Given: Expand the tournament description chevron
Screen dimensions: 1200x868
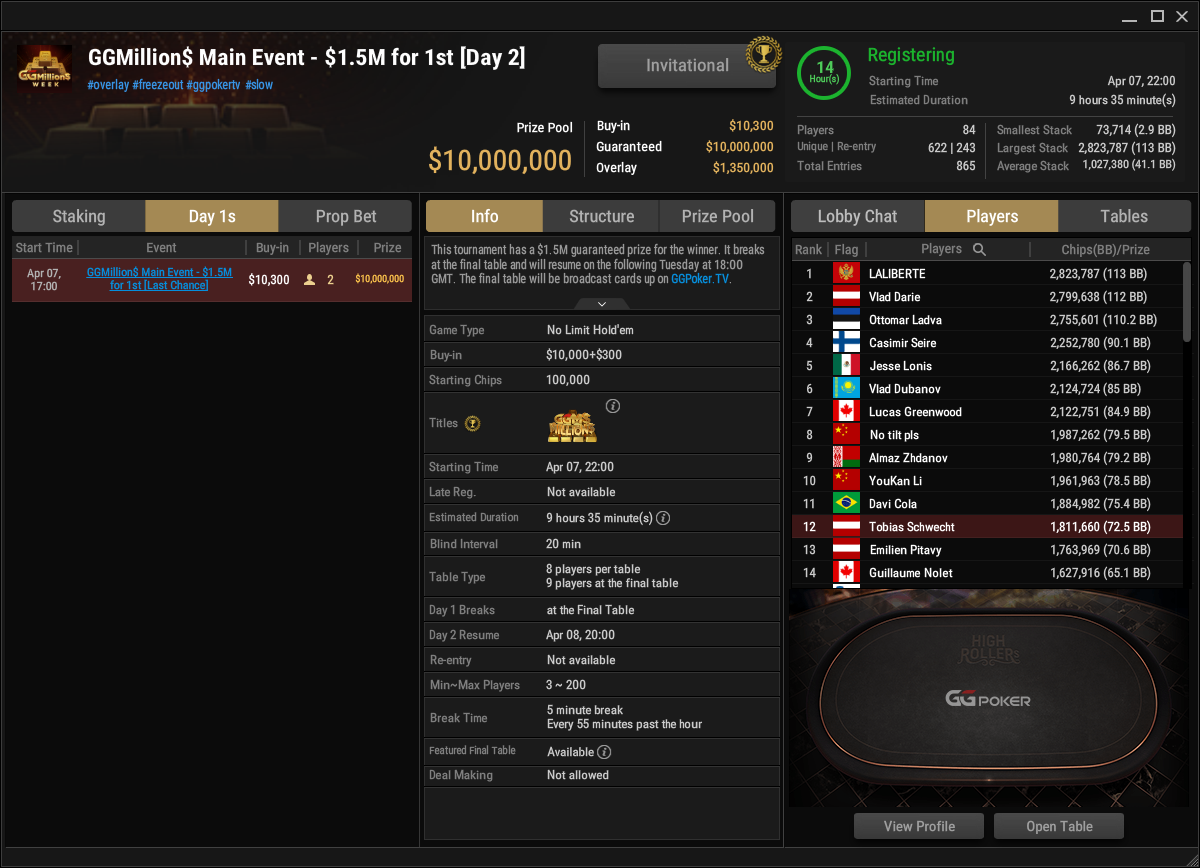Looking at the screenshot, I should (601, 303).
